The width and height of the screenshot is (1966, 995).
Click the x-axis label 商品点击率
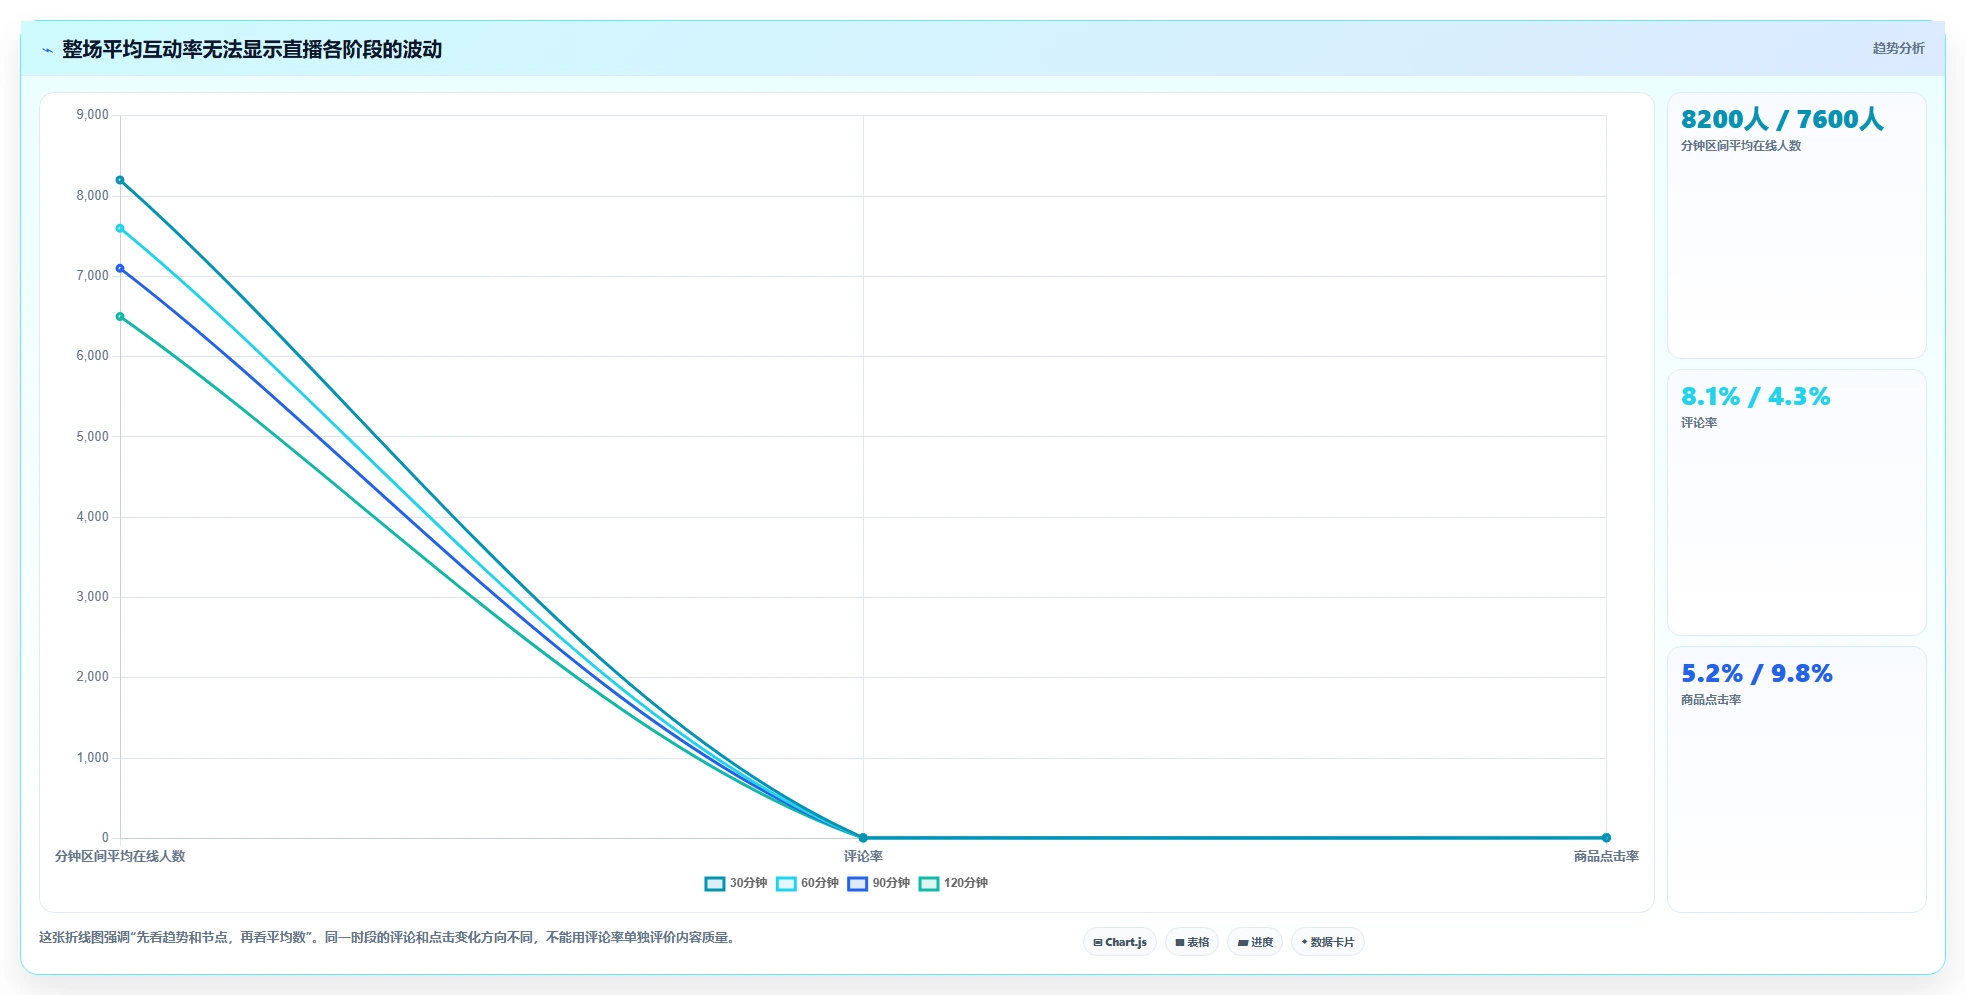[x=1606, y=856]
